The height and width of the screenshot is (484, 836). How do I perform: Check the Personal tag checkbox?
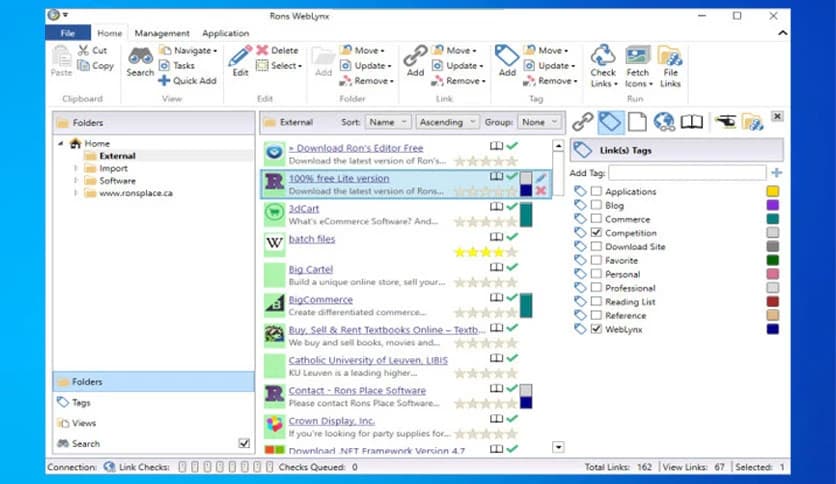596,274
